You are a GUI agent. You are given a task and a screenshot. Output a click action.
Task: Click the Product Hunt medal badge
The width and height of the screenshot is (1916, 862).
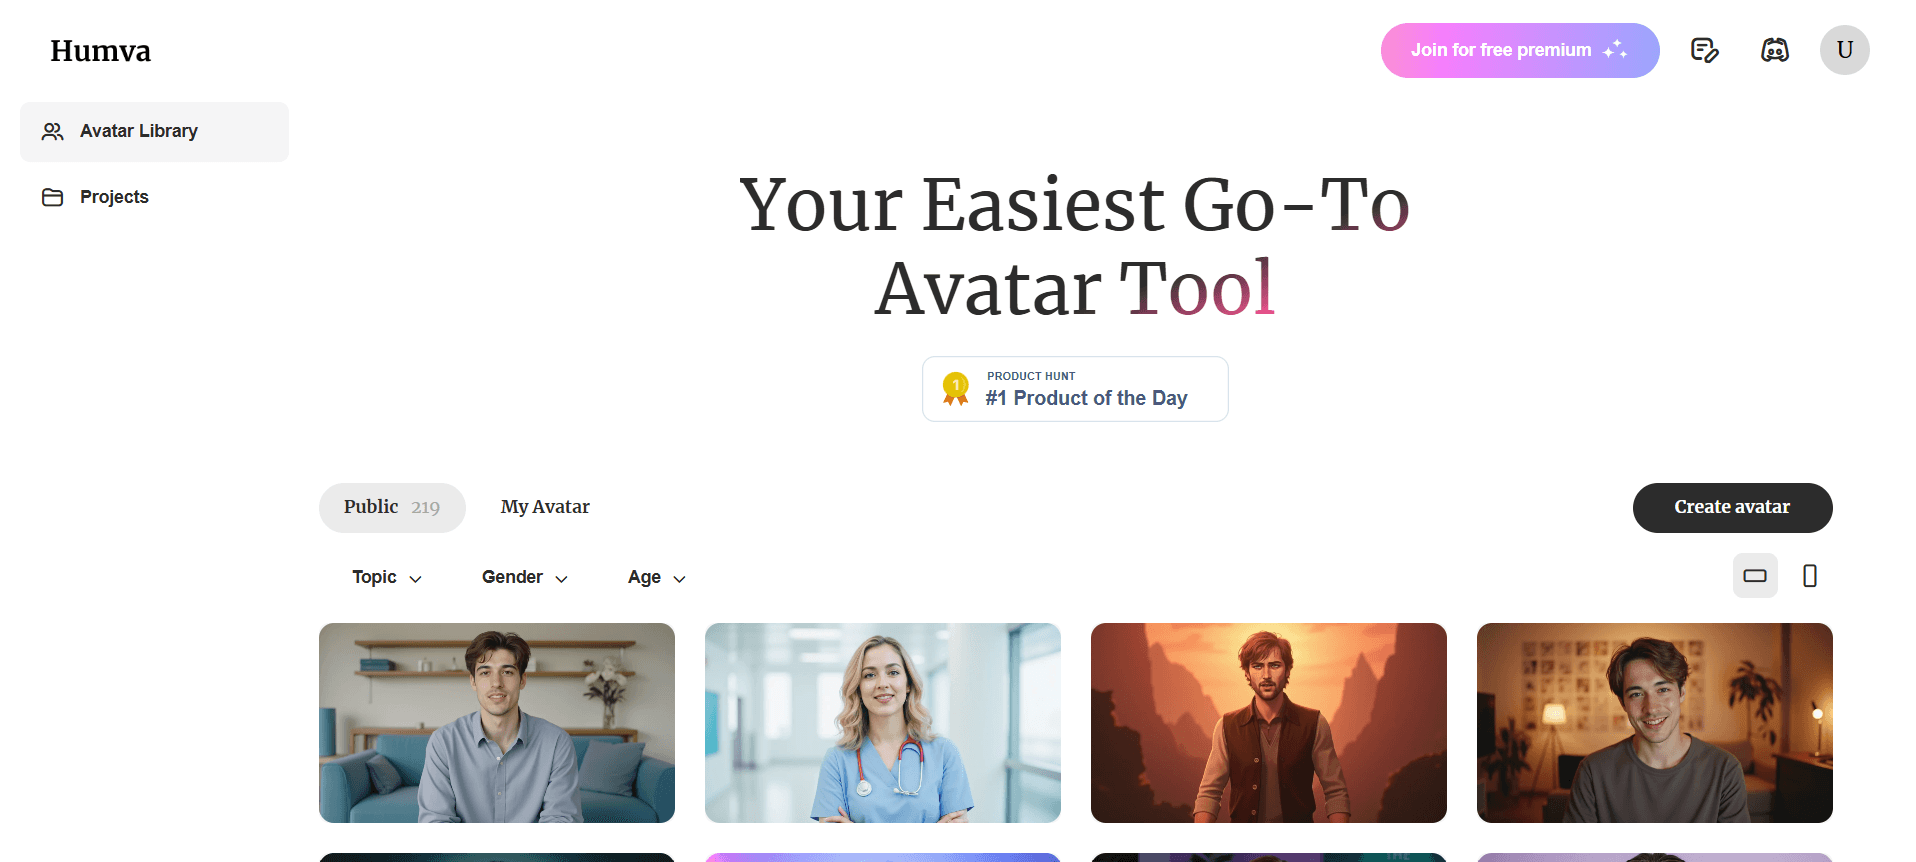click(956, 389)
